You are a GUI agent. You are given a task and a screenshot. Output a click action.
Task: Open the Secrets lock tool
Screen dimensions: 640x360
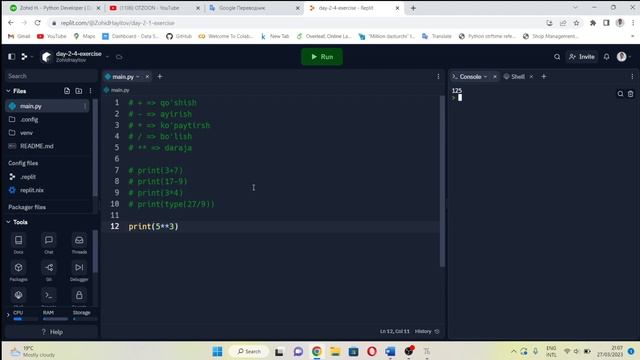[x=79, y=296]
